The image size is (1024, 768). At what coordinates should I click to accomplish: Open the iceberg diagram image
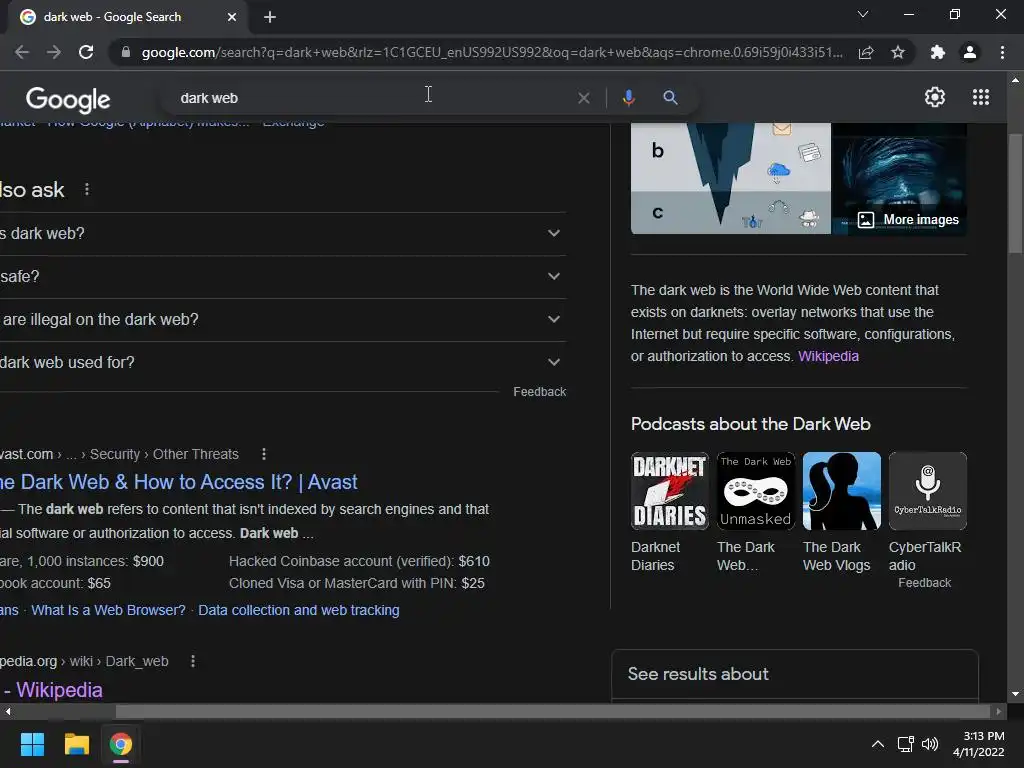(730, 178)
